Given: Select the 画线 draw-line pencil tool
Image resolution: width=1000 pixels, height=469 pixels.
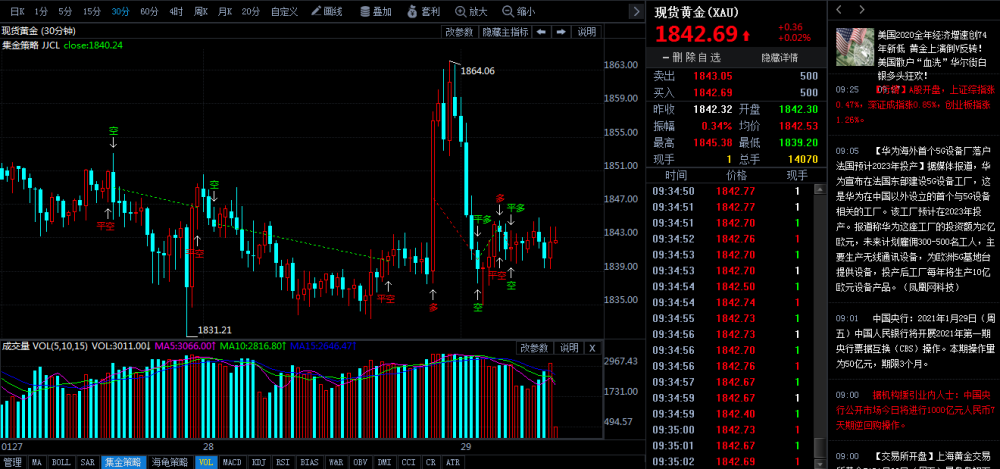Looking at the screenshot, I should click(x=327, y=11).
